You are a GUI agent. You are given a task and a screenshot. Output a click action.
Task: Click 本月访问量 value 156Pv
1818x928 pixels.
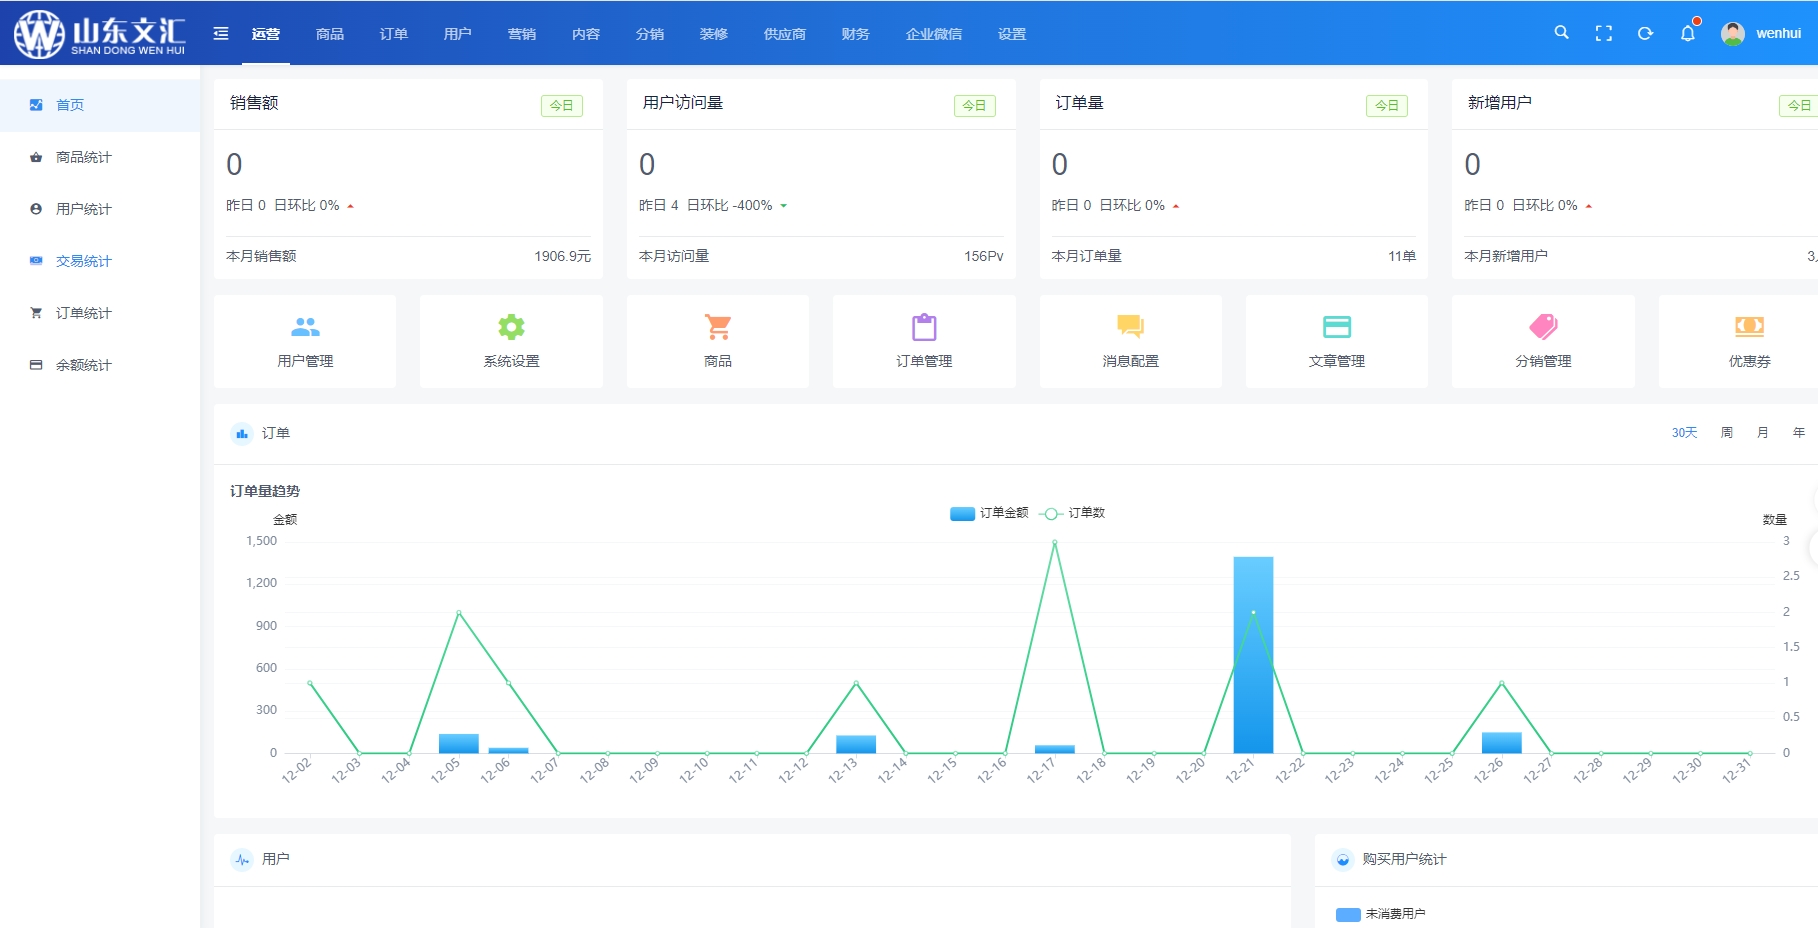983,256
